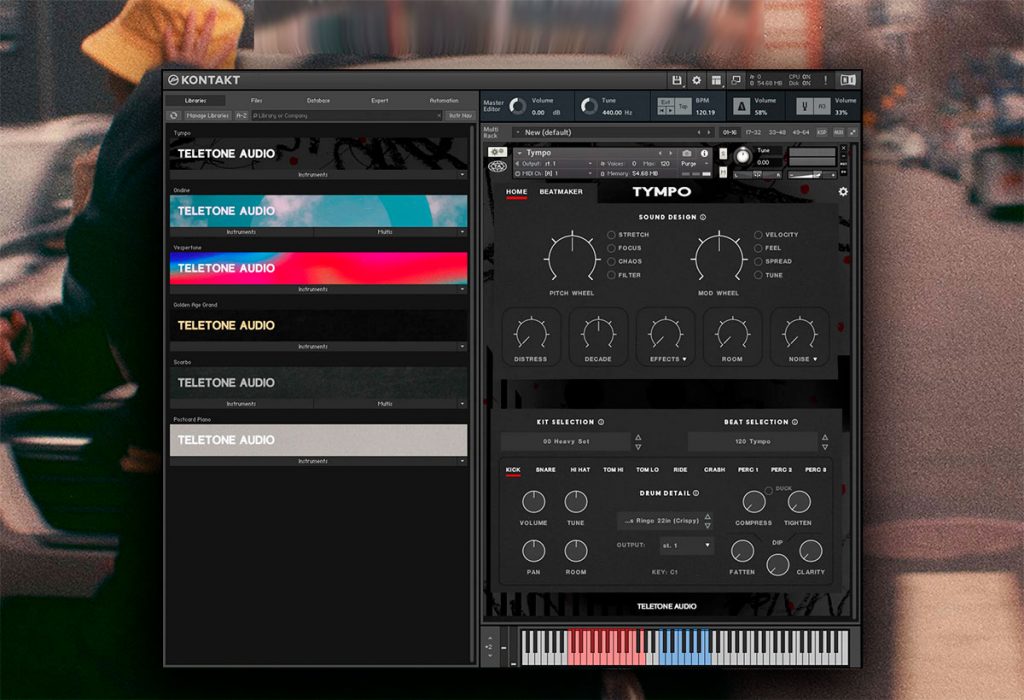
Task: Open the Purge dropdown menu
Action: coord(695,164)
